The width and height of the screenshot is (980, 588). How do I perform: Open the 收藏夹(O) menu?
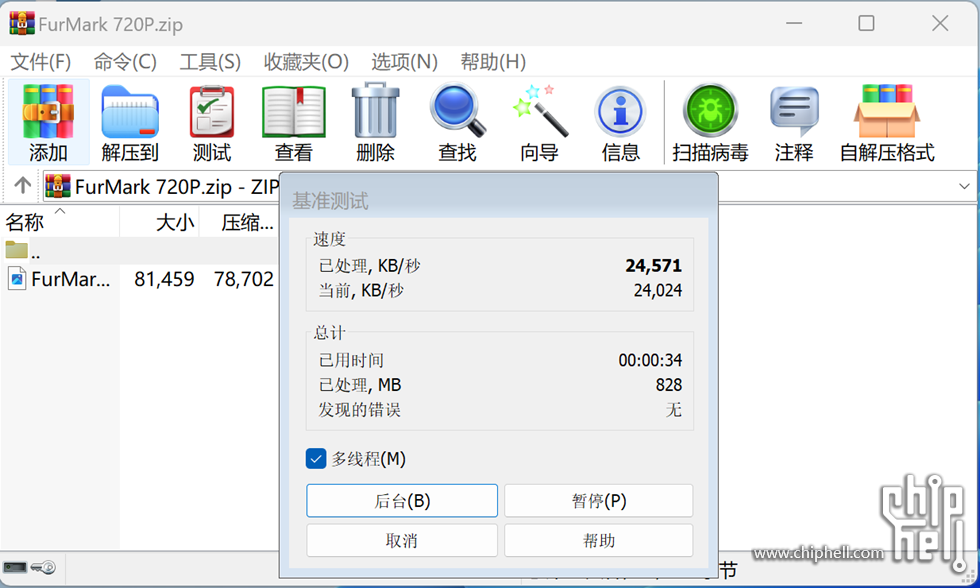306,62
